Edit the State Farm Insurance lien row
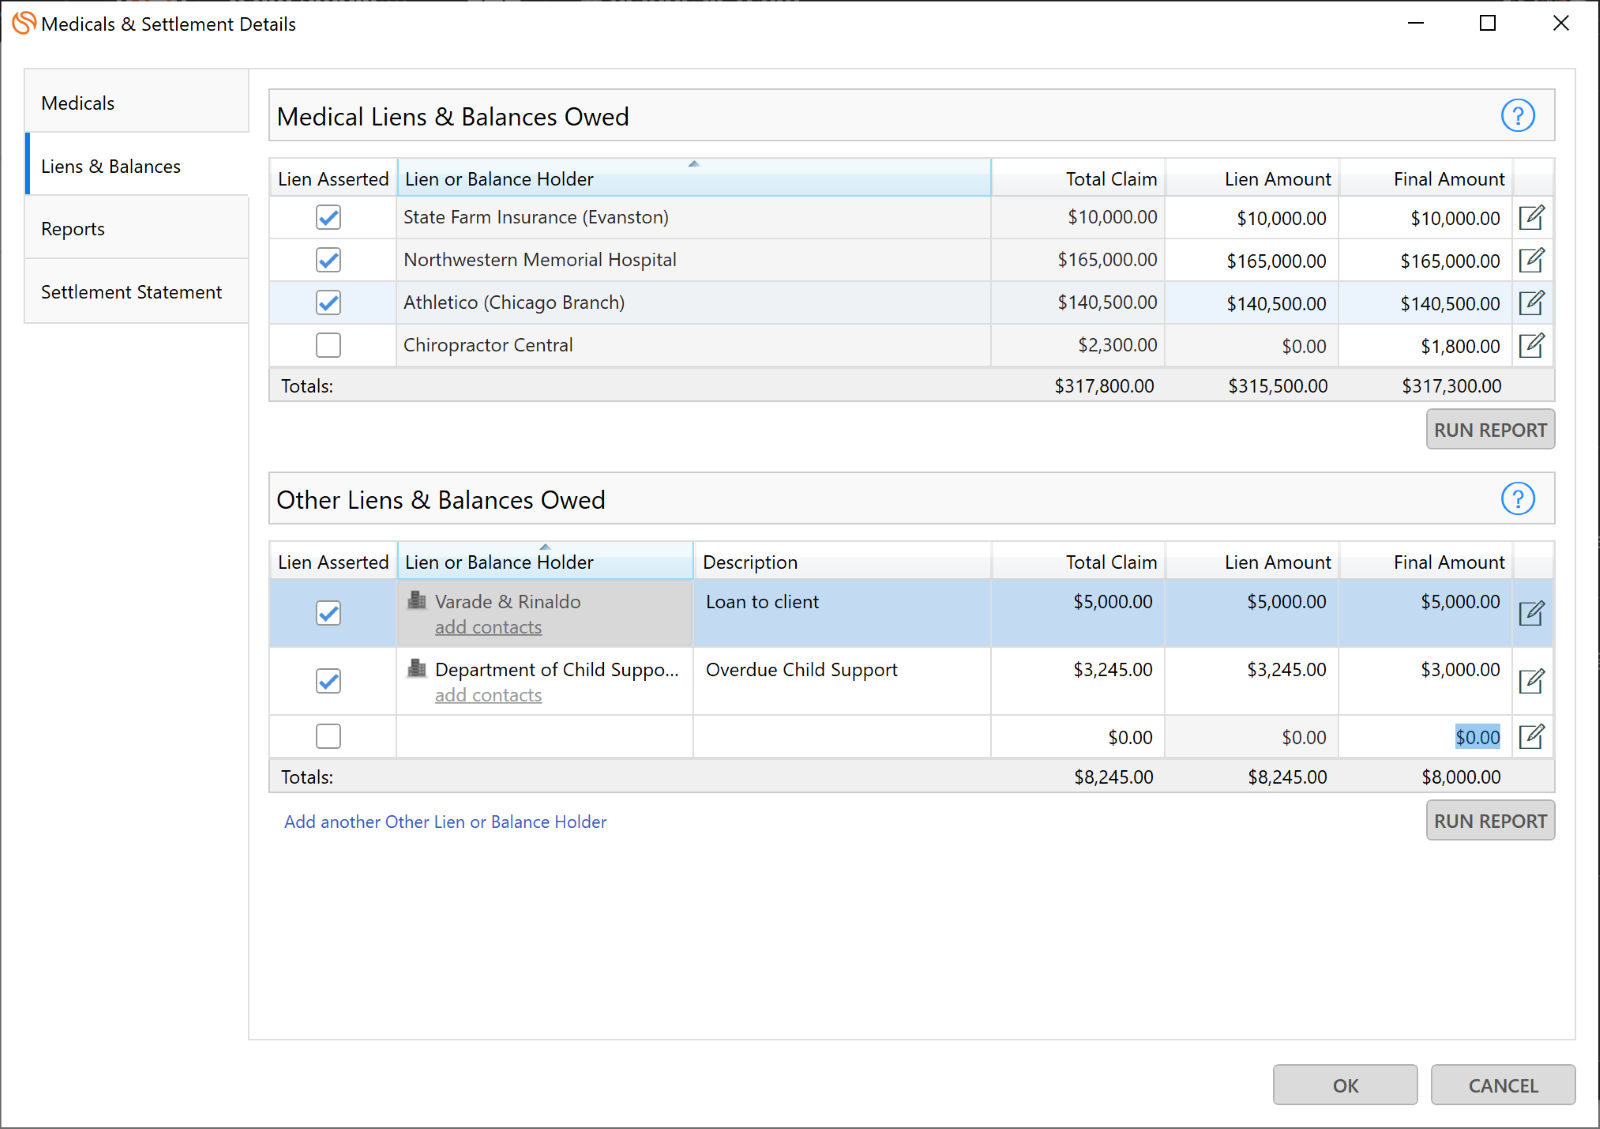This screenshot has width=1600, height=1129. pyautogui.click(x=1531, y=217)
